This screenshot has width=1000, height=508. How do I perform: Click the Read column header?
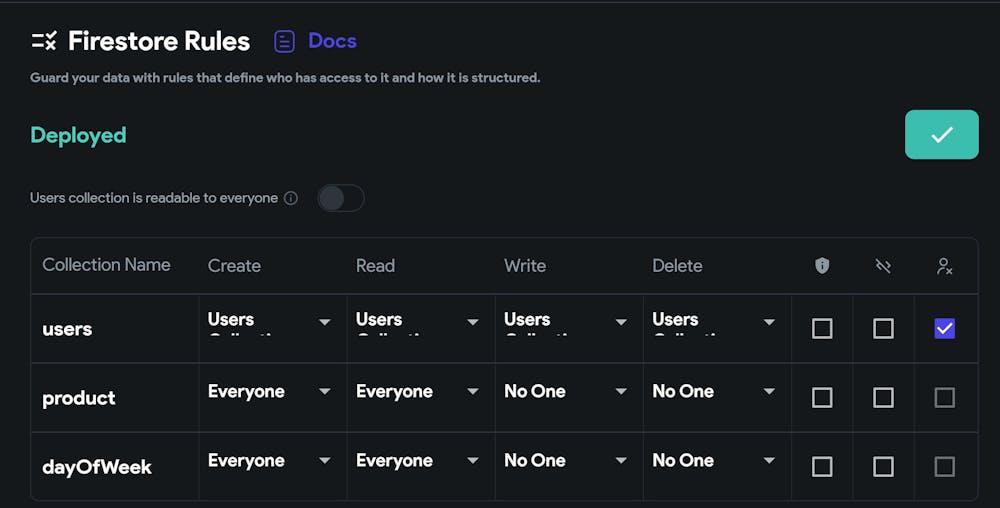click(375, 265)
